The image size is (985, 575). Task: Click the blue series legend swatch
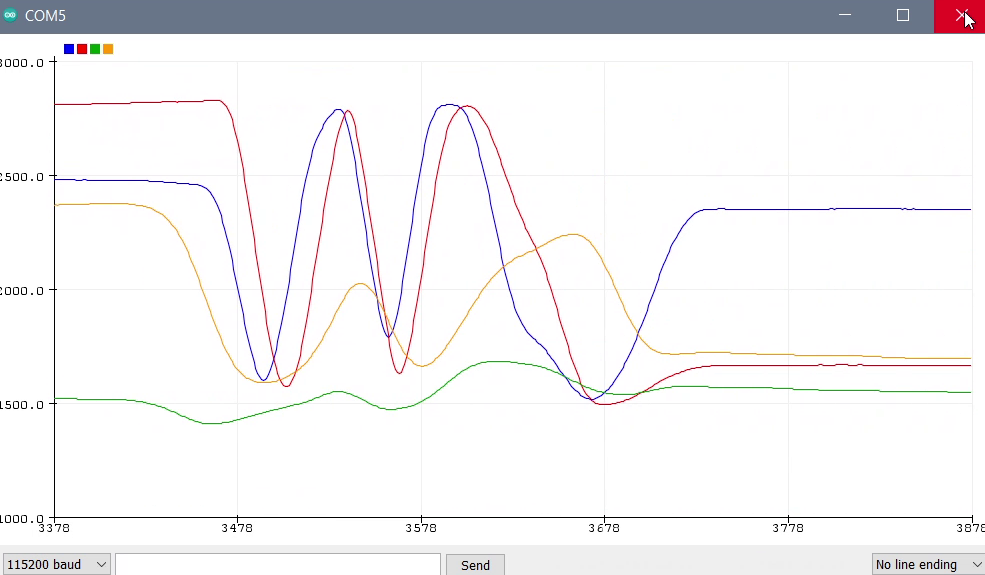pyautogui.click(x=69, y=49)
